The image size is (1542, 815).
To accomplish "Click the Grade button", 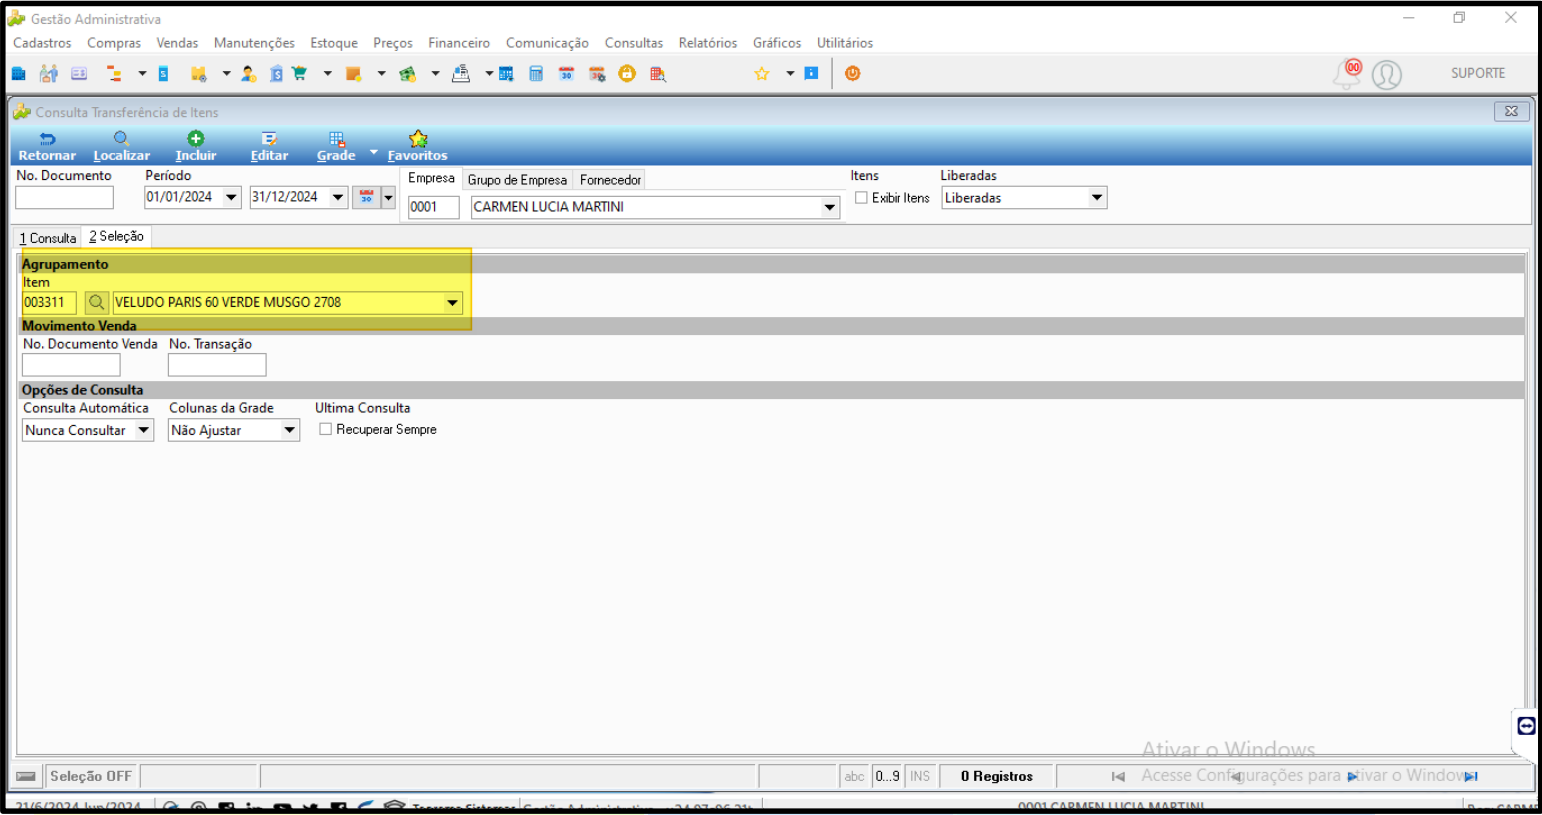I will click(336, 146).
